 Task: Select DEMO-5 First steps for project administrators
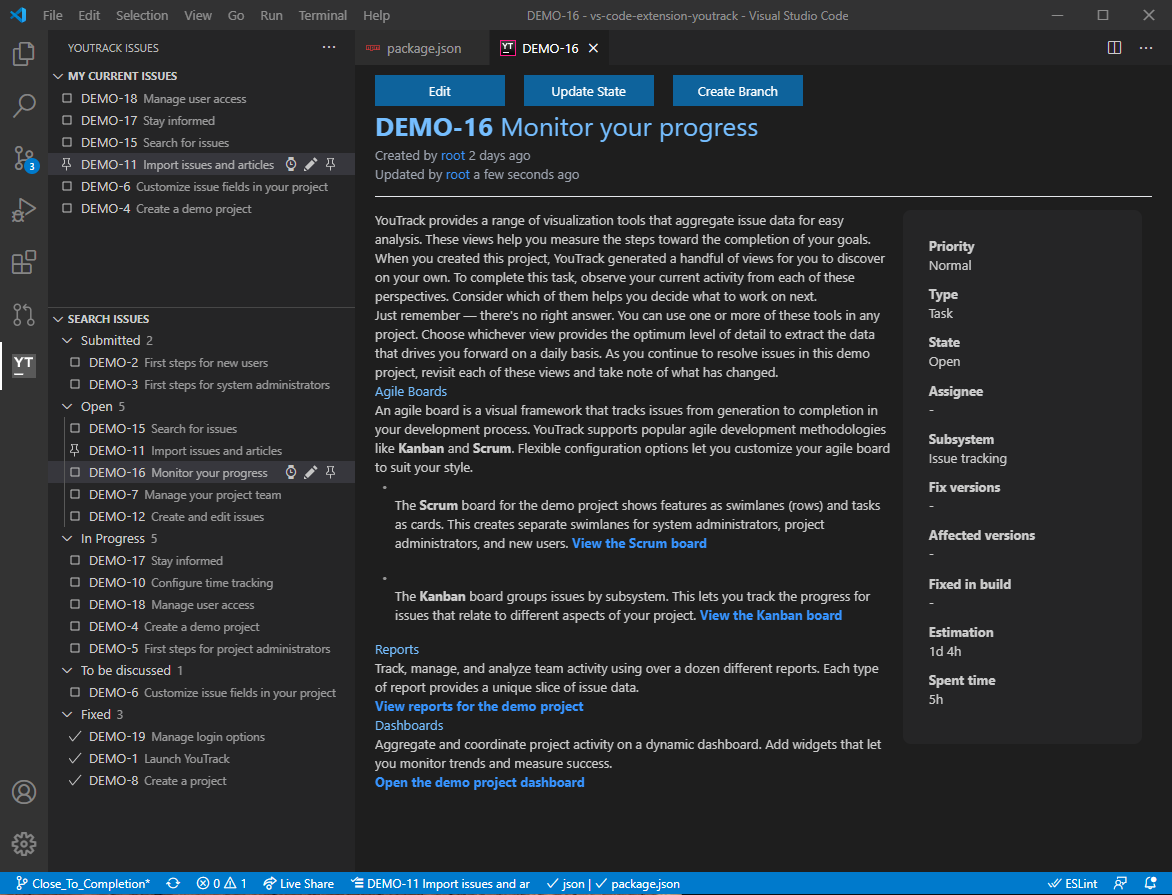pos(201,649)
